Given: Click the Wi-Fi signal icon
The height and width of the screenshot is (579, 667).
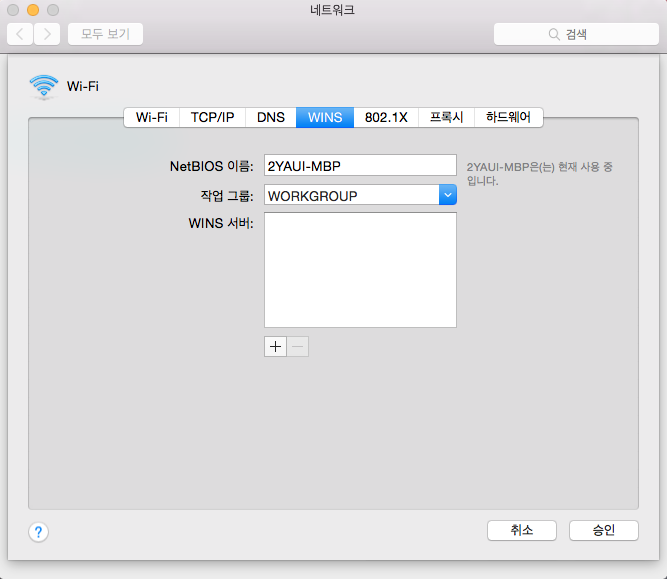Looking at the screenshot, I should (44, 87).
